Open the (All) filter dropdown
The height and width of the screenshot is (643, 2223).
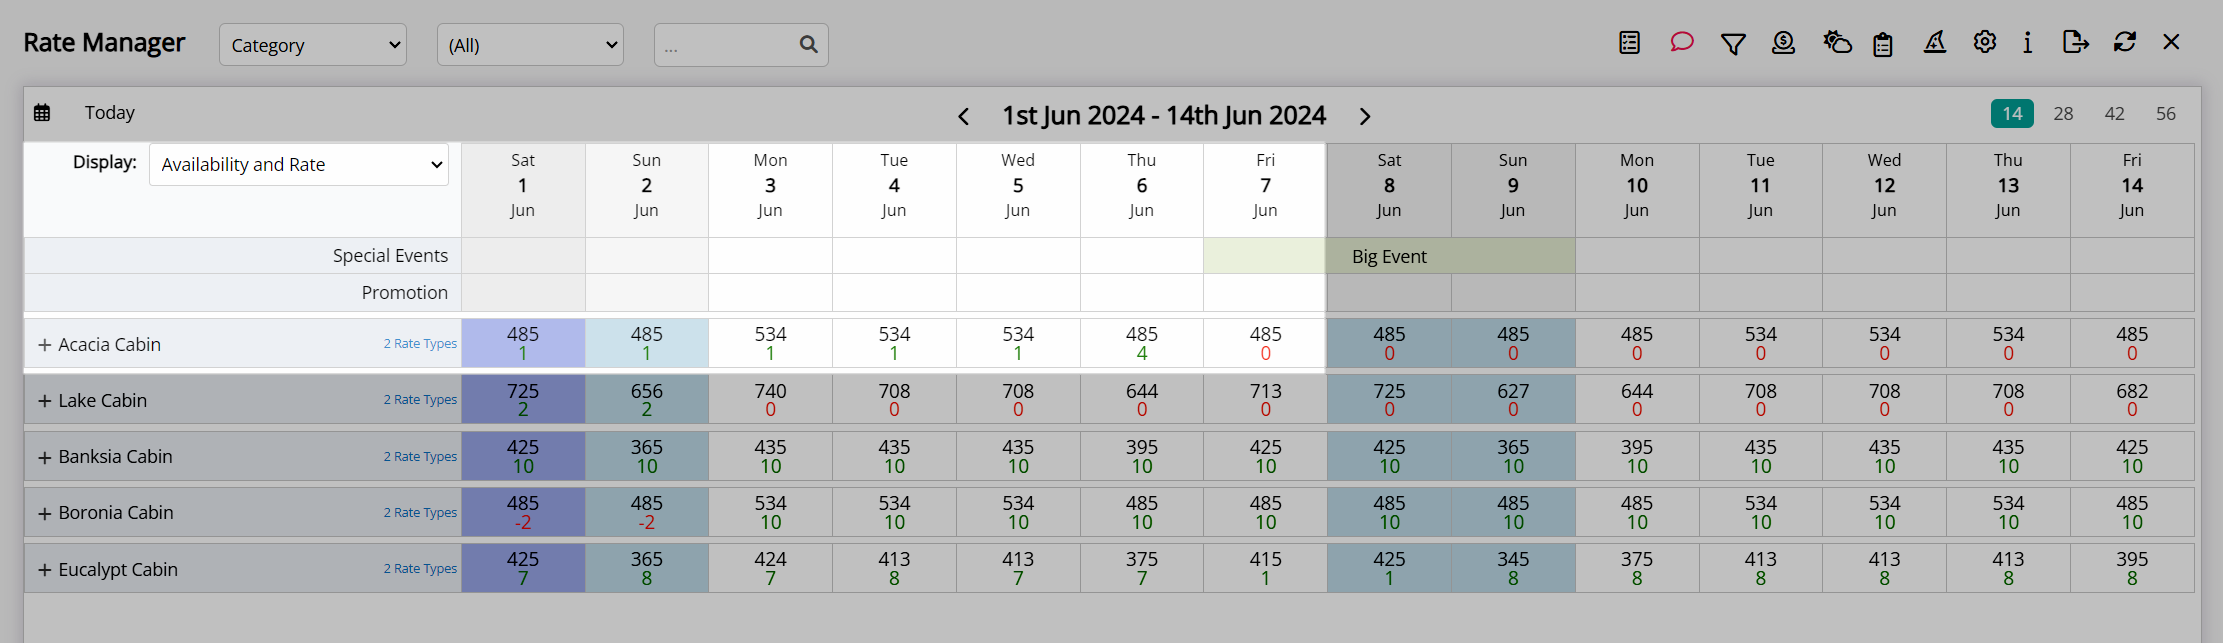530,45
